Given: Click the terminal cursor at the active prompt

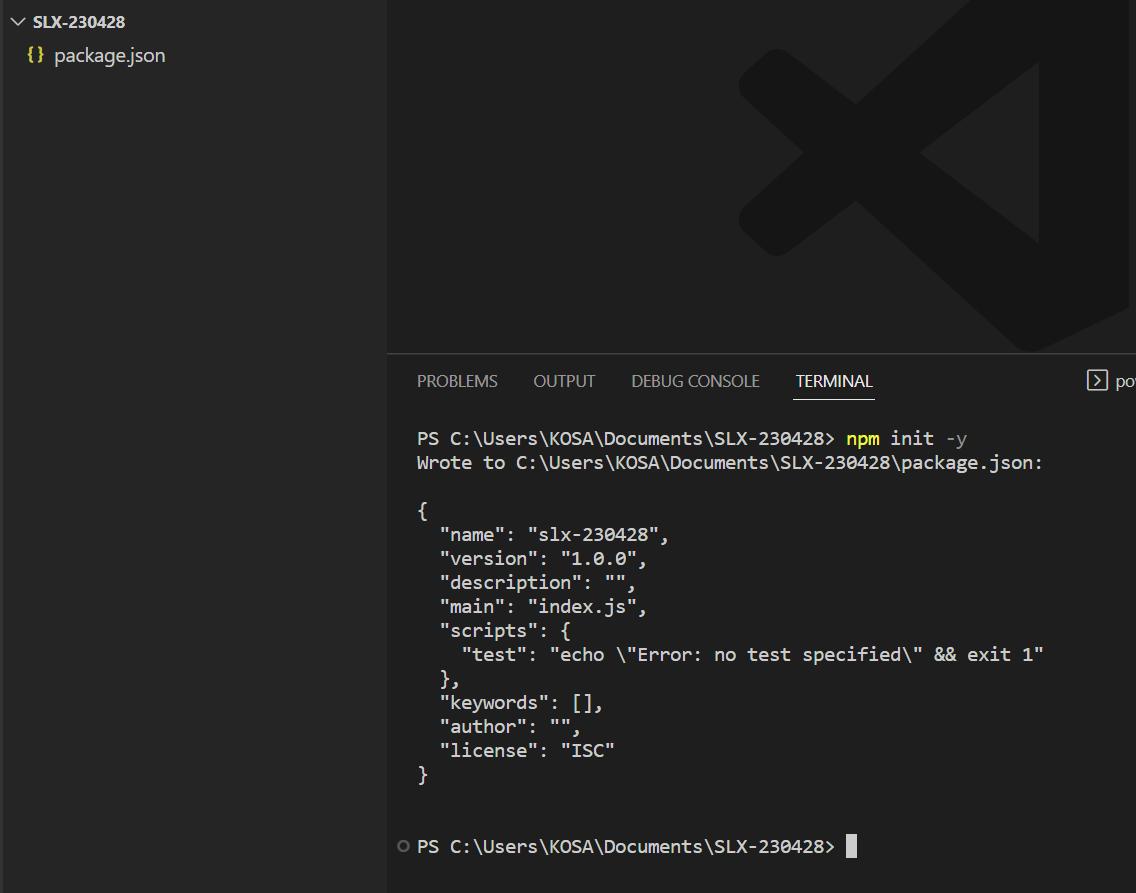Looking at the screenshot, I should (851, 846).
